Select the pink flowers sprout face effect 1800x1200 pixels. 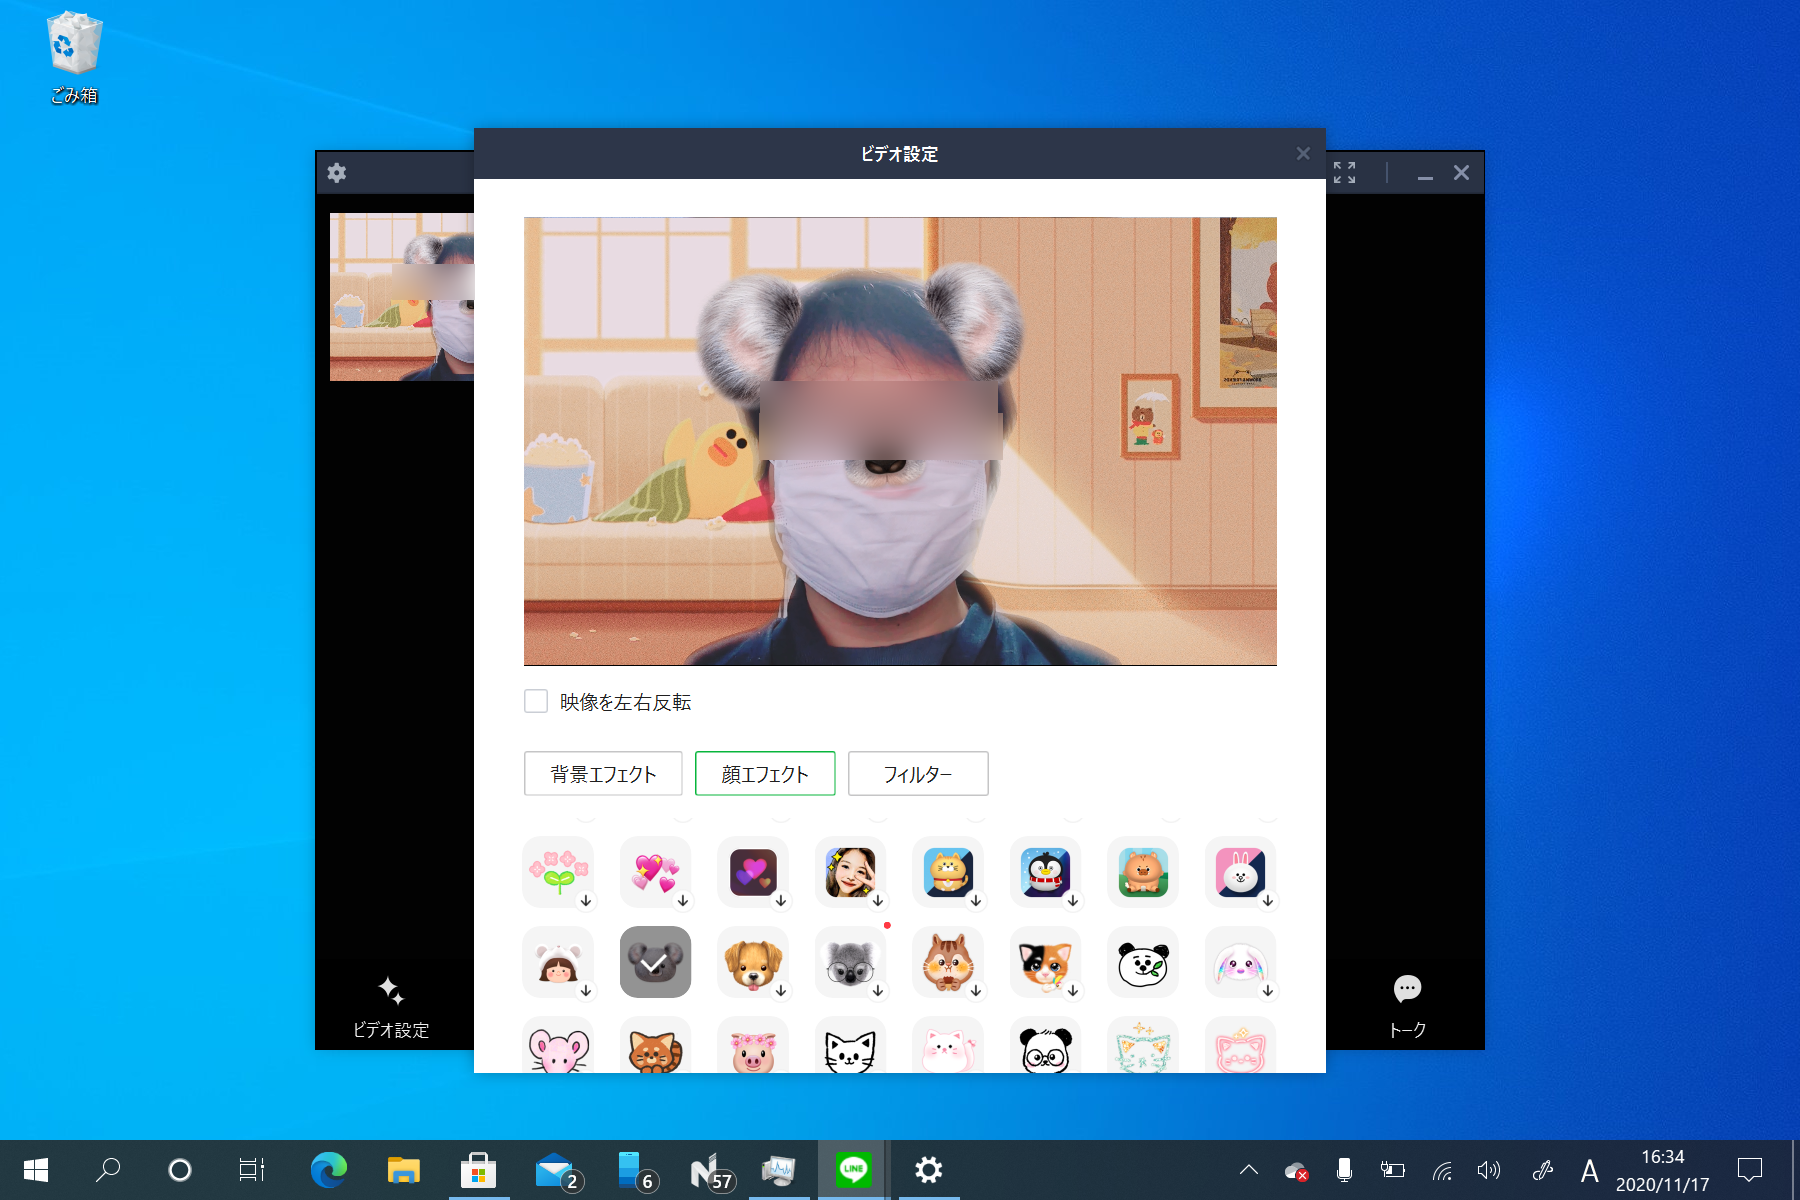[558, 872]
